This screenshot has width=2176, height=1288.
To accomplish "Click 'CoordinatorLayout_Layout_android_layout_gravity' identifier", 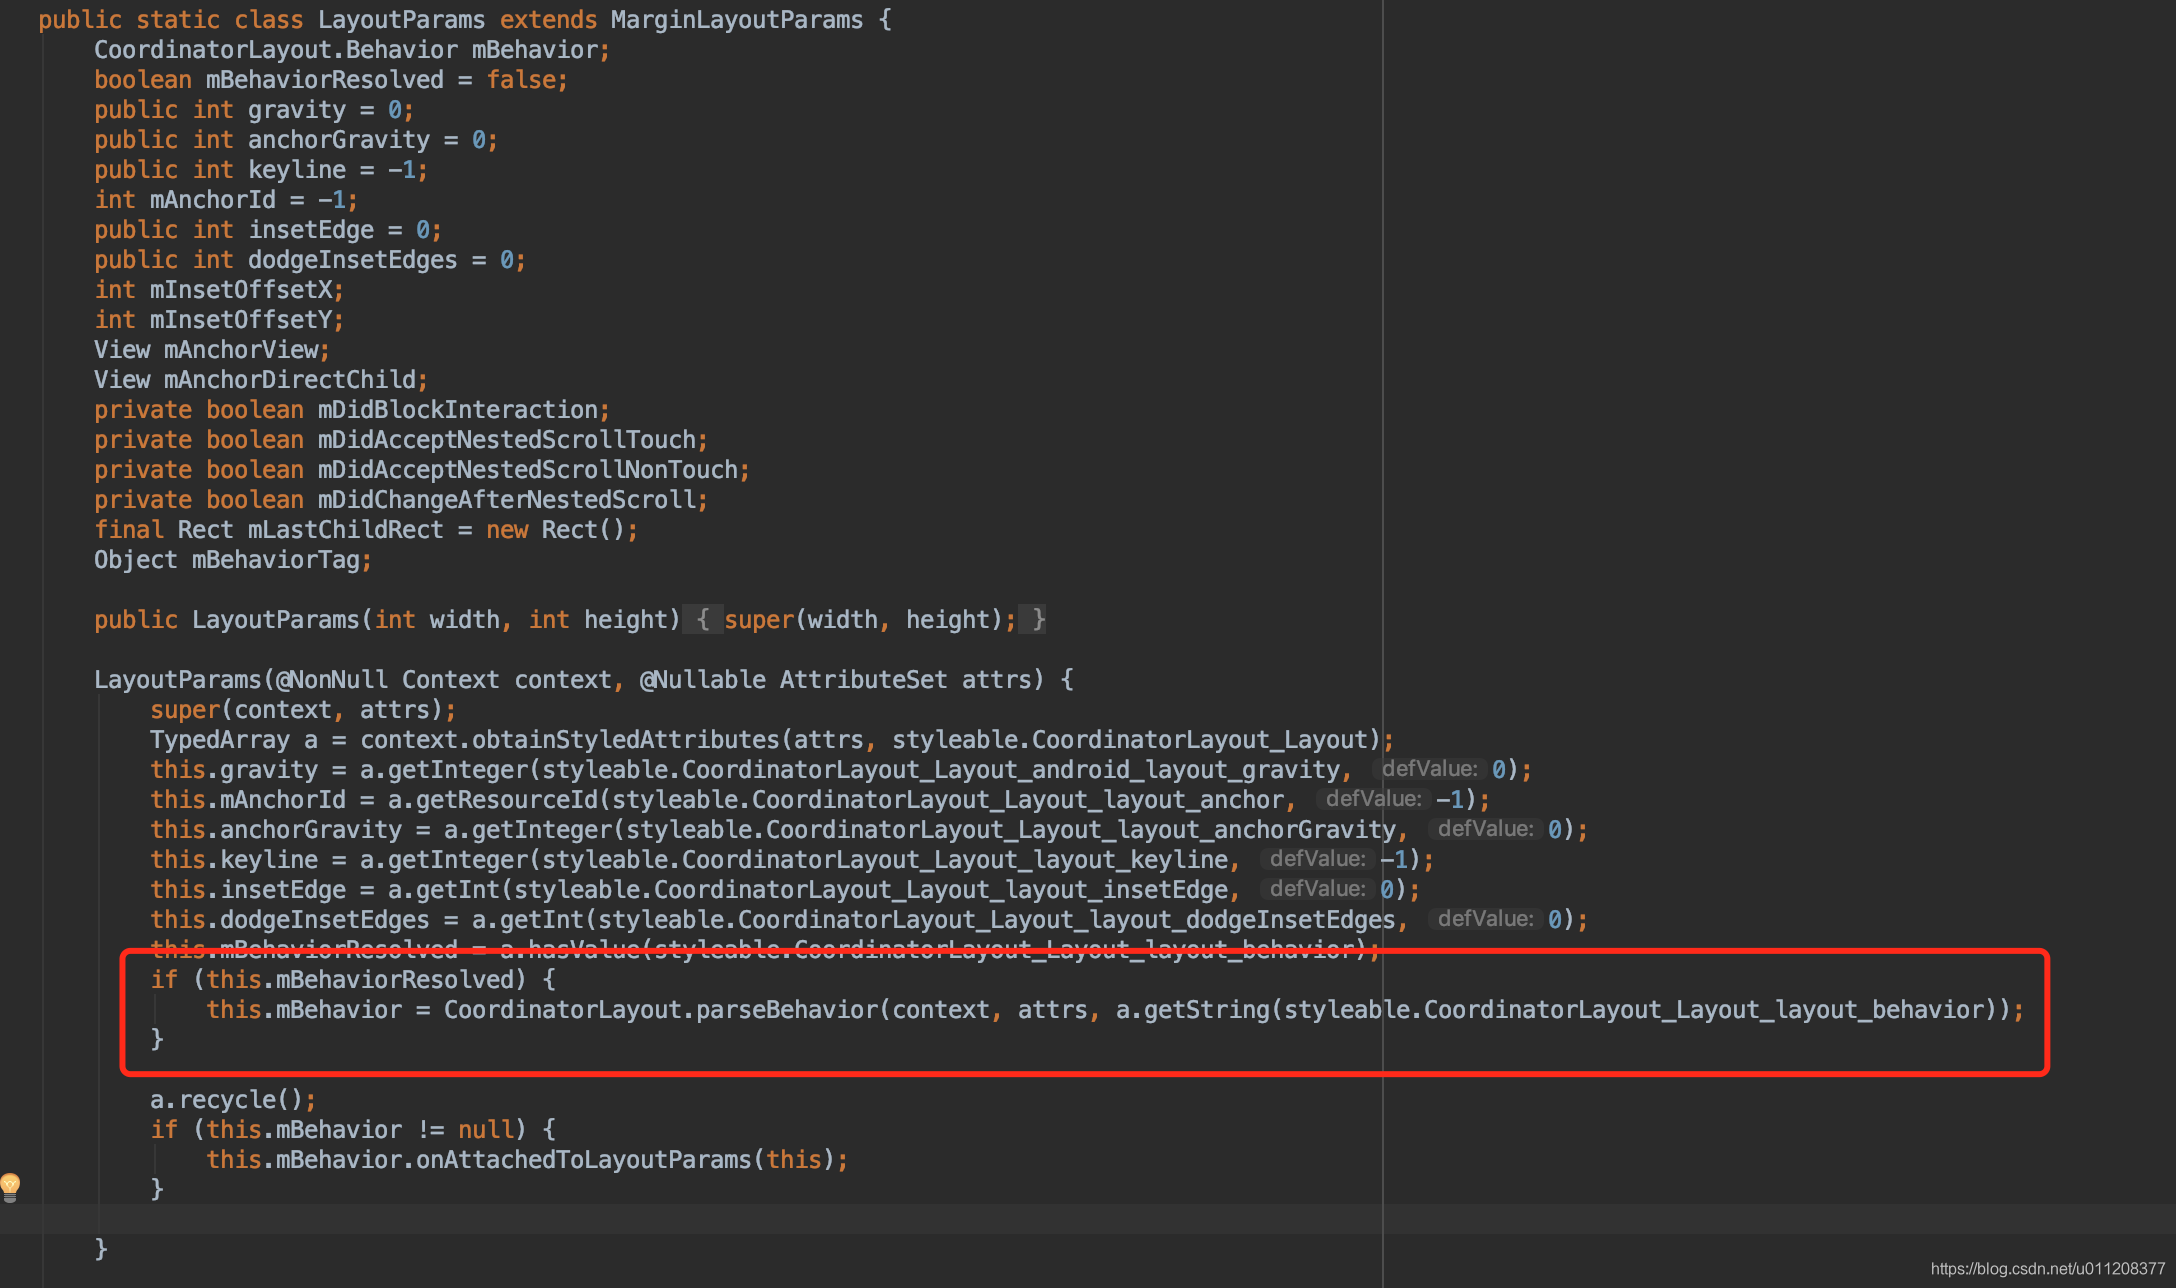I will [1011, 770].
